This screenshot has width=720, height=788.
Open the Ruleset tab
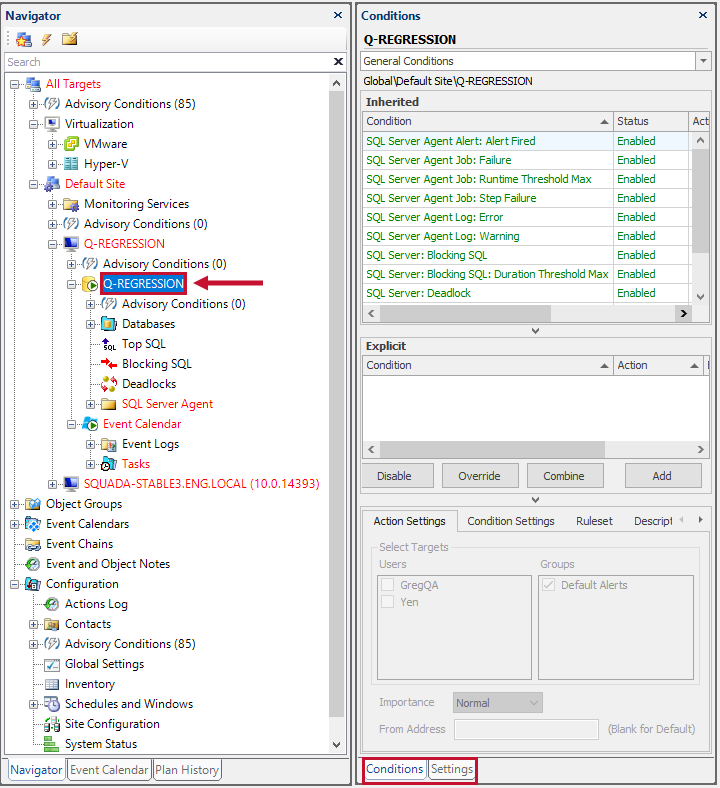point(594,521)
